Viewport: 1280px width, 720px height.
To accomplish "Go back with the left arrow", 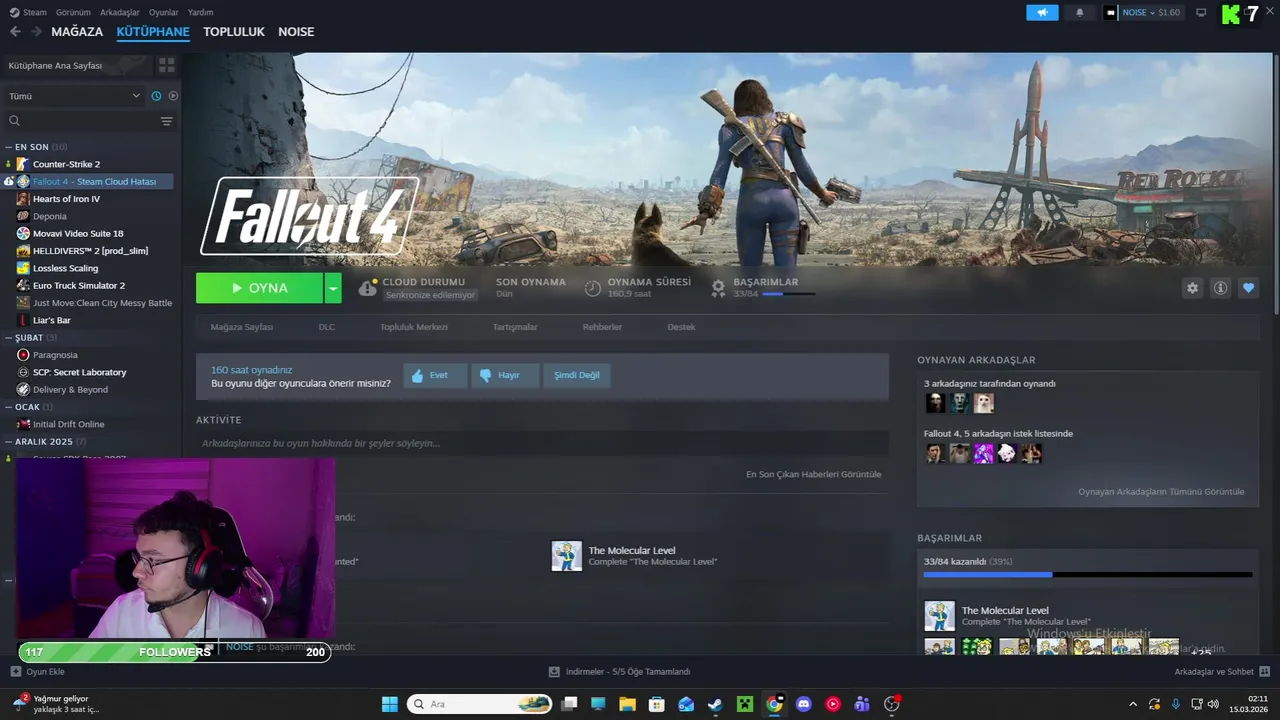I will 15,32.
